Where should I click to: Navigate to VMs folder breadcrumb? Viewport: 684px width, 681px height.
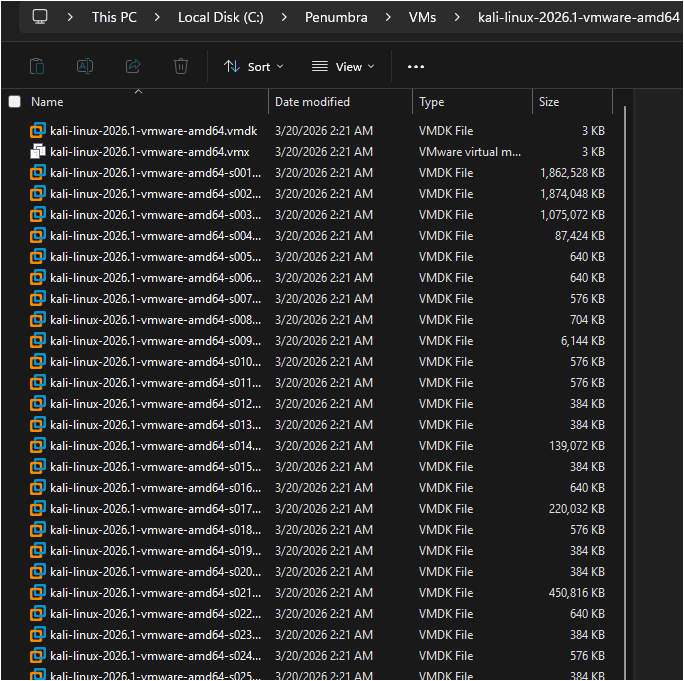pyautogui.click(x=422, y=17)
